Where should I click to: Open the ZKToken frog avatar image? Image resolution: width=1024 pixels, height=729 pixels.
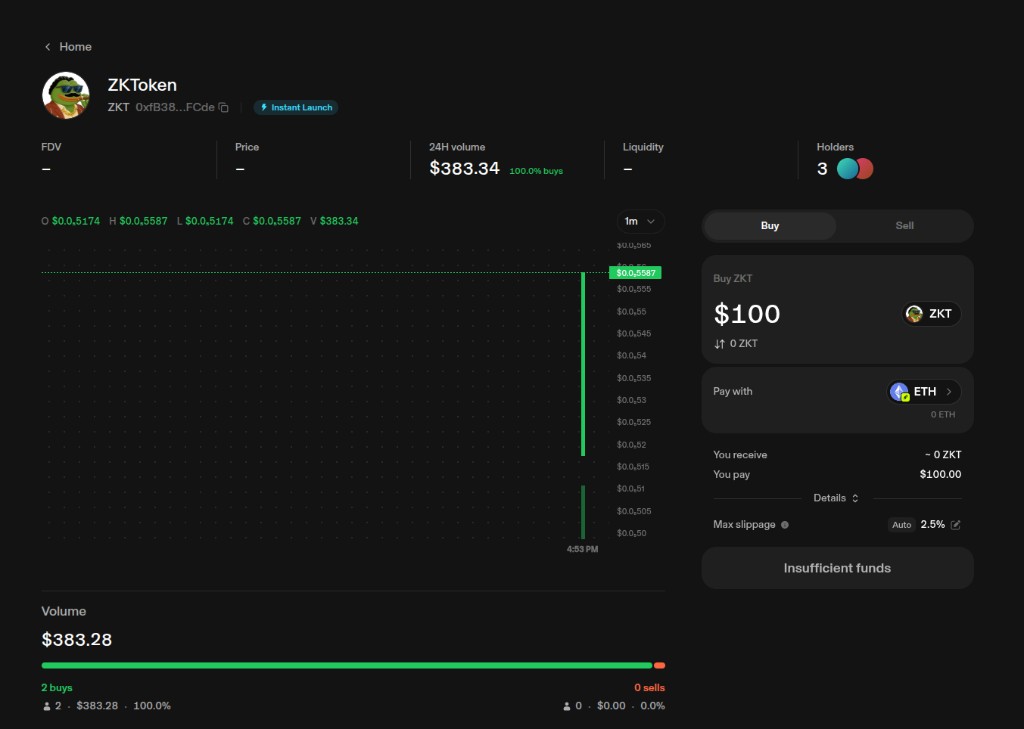[66, 95]
